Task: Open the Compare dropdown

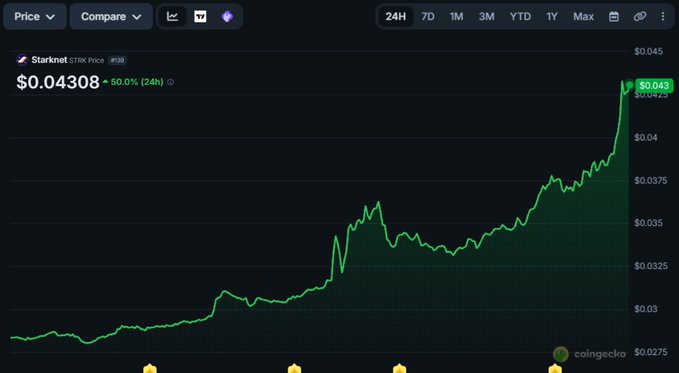Action: tap(111, 16)
